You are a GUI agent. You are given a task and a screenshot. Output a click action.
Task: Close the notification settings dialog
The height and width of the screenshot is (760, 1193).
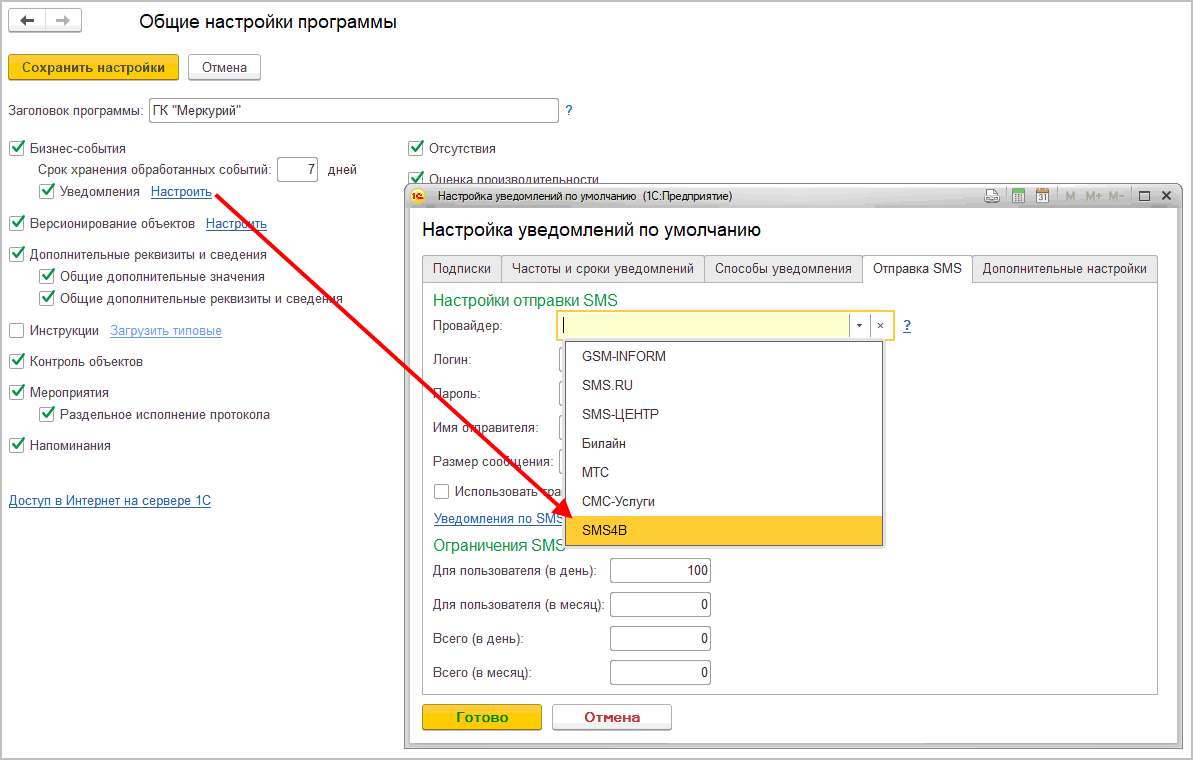[1166, 196]
